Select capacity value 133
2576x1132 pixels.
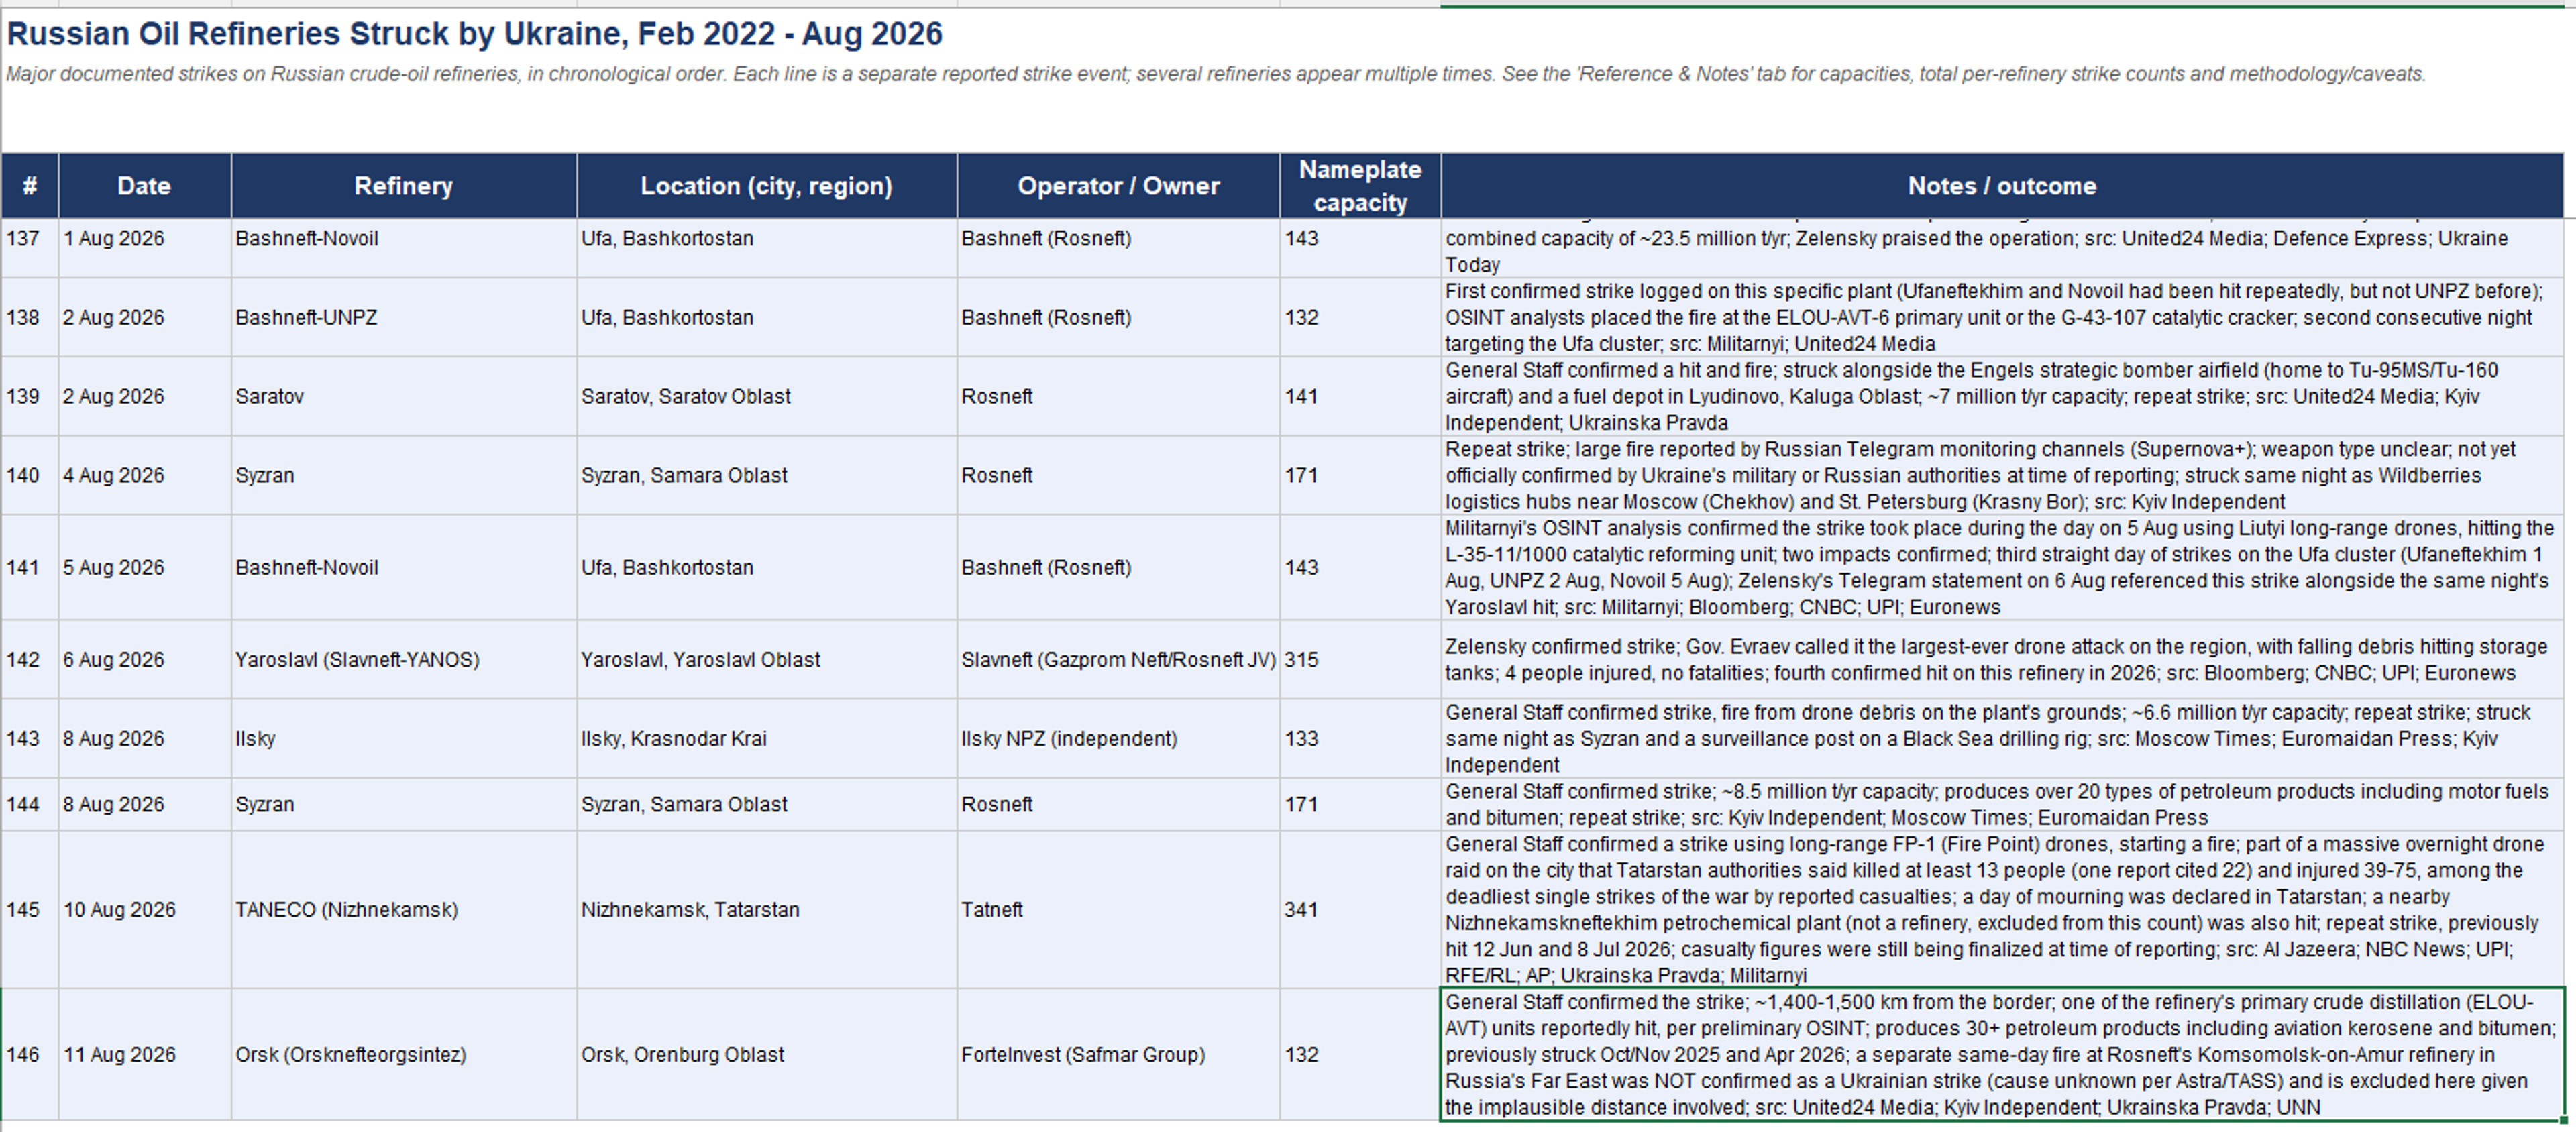pyautogui.click(x=1360, y=739)
